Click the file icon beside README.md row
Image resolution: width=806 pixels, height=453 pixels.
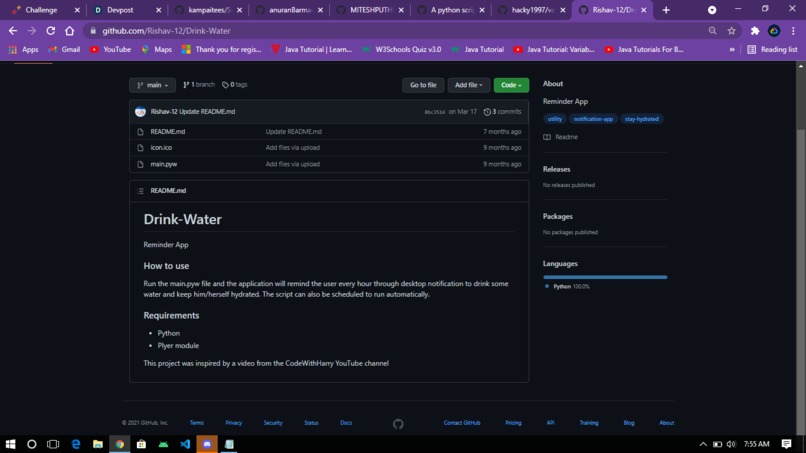click(x=140, y=132)
